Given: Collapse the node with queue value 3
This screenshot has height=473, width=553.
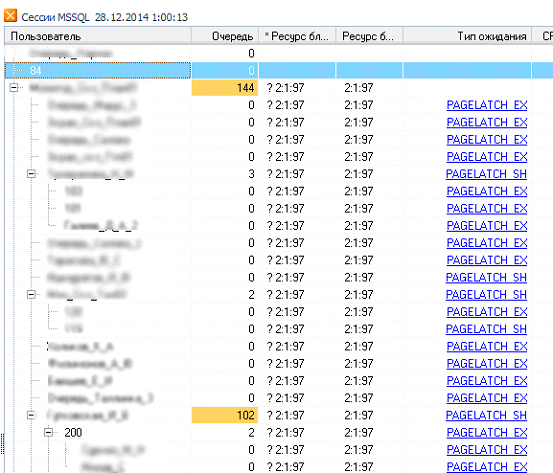Looking at the screenshot, I should [31, 174].
